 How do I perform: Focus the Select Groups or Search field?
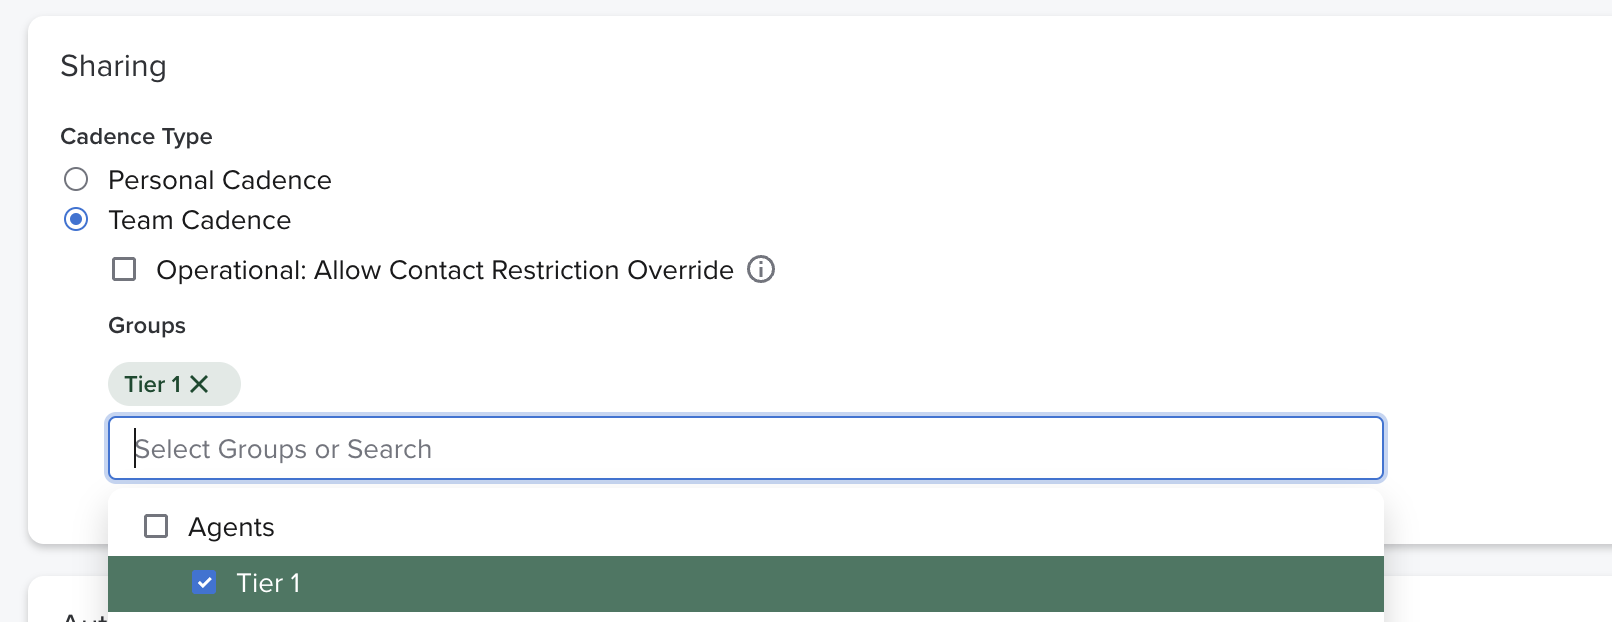point(745,449)
